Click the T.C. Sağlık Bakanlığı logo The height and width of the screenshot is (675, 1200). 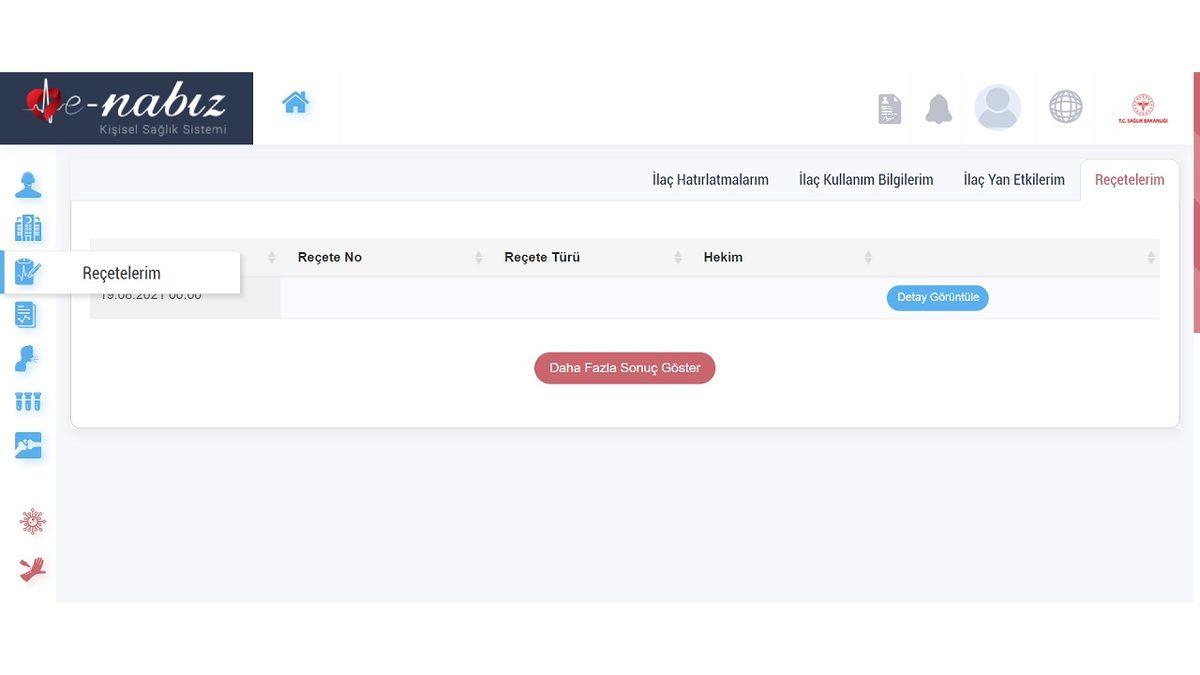pyautogui.click(x=1142, y=109)
